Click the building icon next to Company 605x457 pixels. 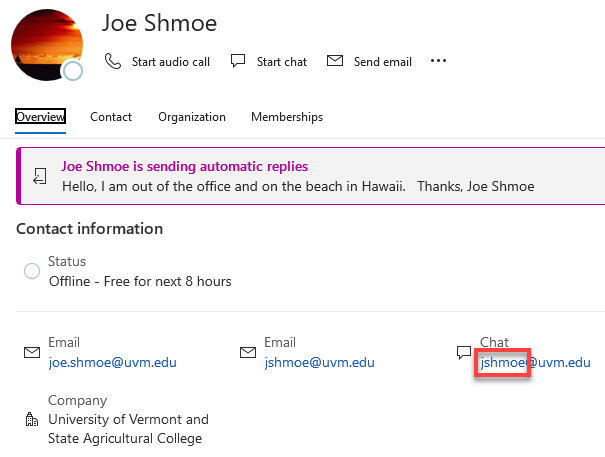click(x=32, y=419)
